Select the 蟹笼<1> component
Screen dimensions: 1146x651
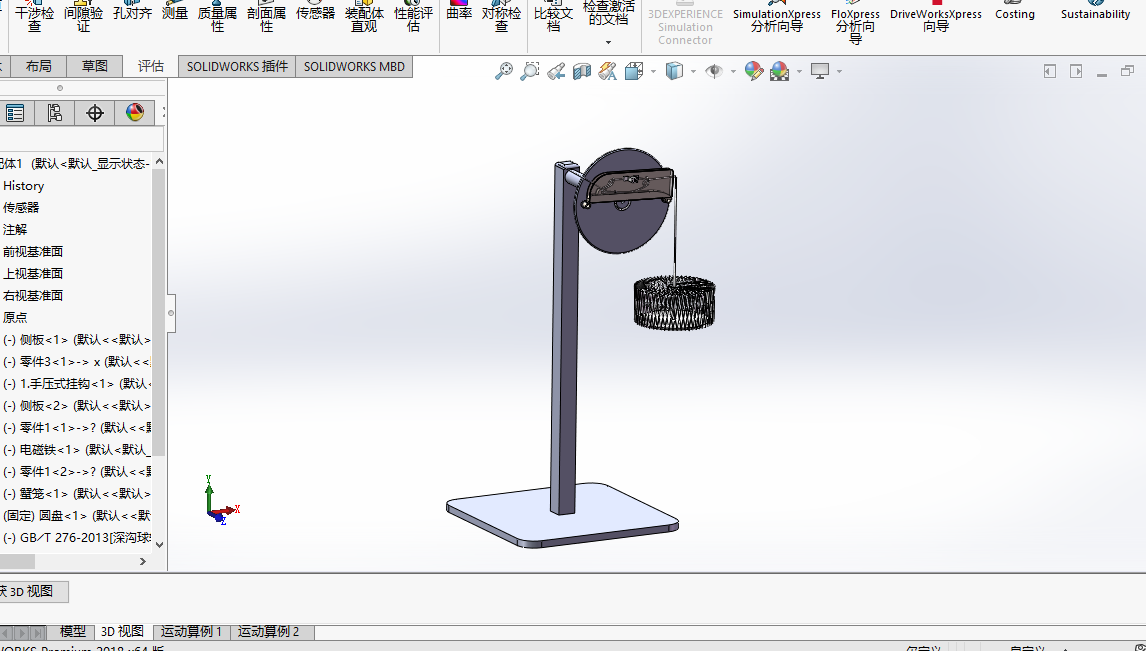[x=77, y=493]
